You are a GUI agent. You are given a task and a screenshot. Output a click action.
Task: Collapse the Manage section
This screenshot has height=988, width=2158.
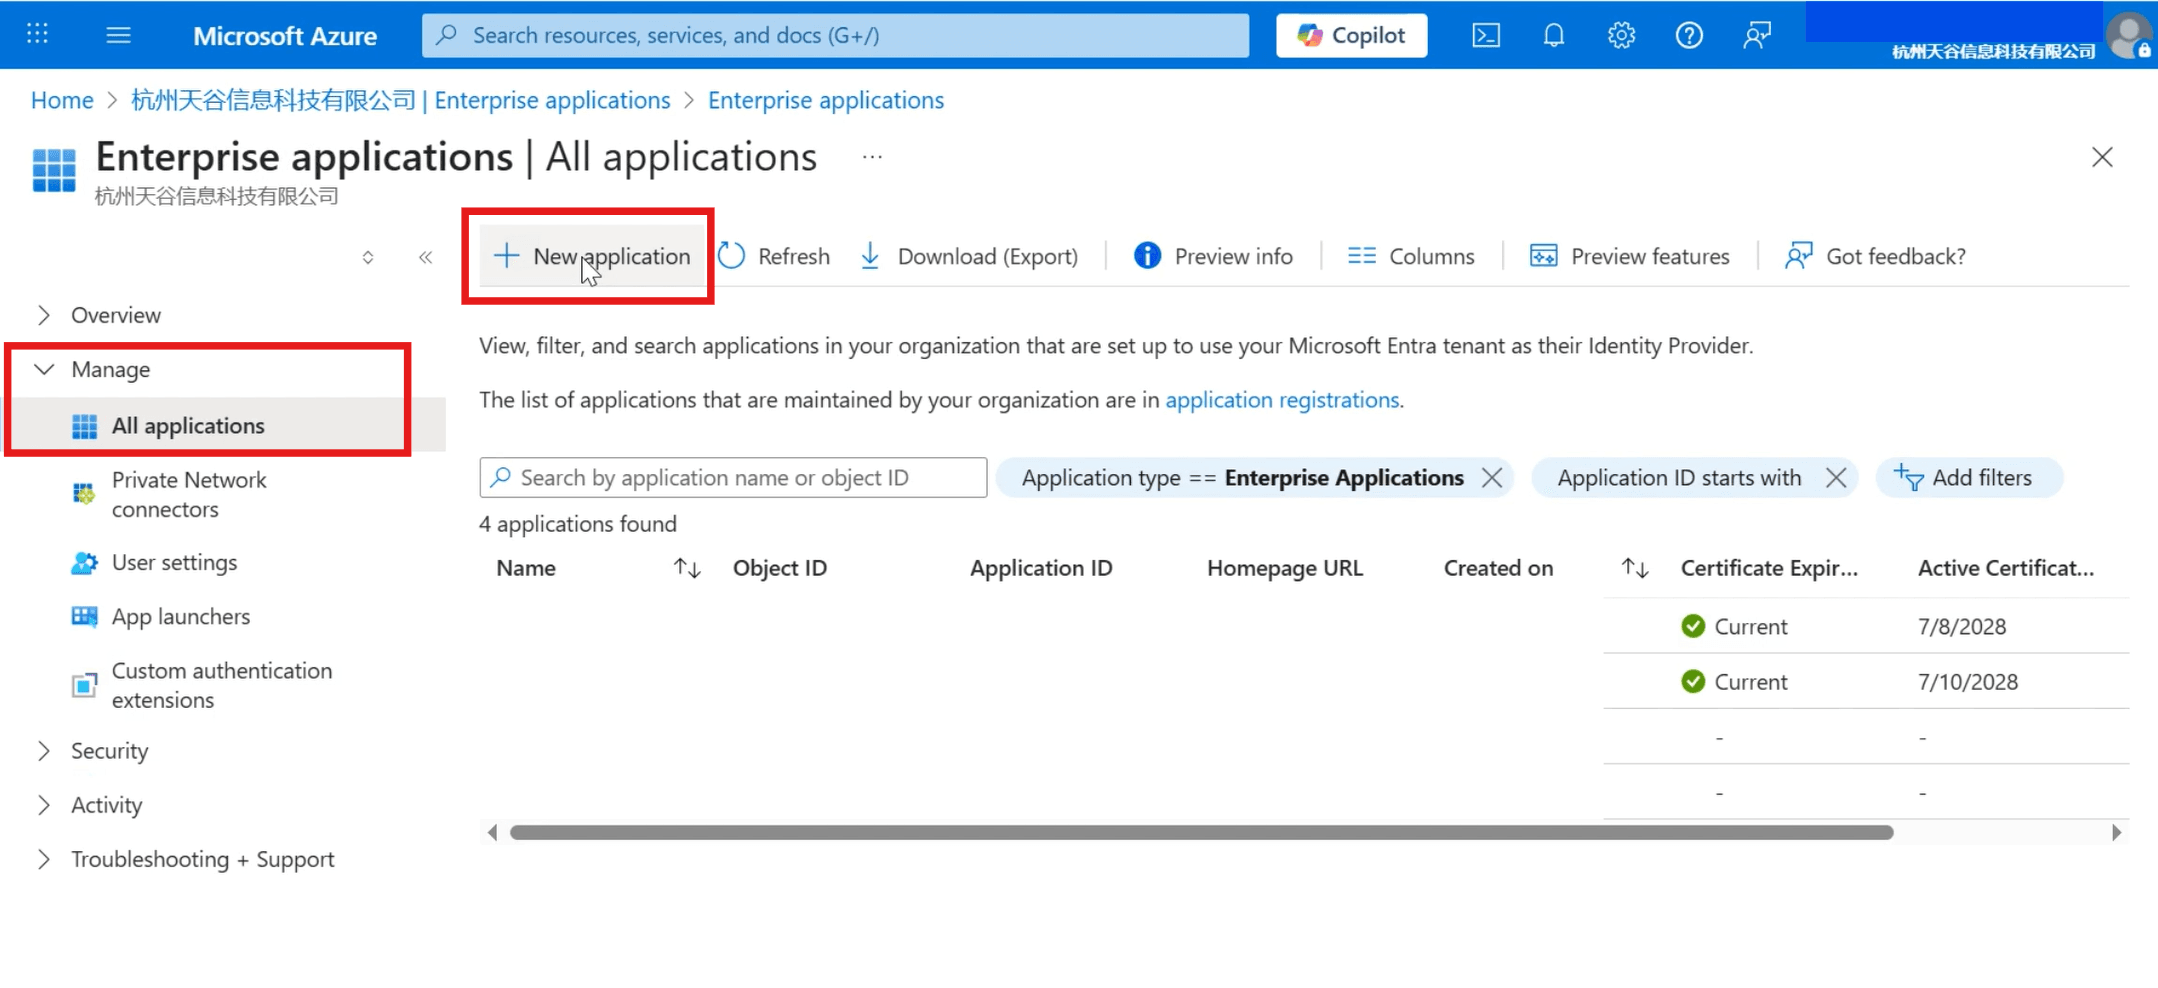[x=44, y=369]
